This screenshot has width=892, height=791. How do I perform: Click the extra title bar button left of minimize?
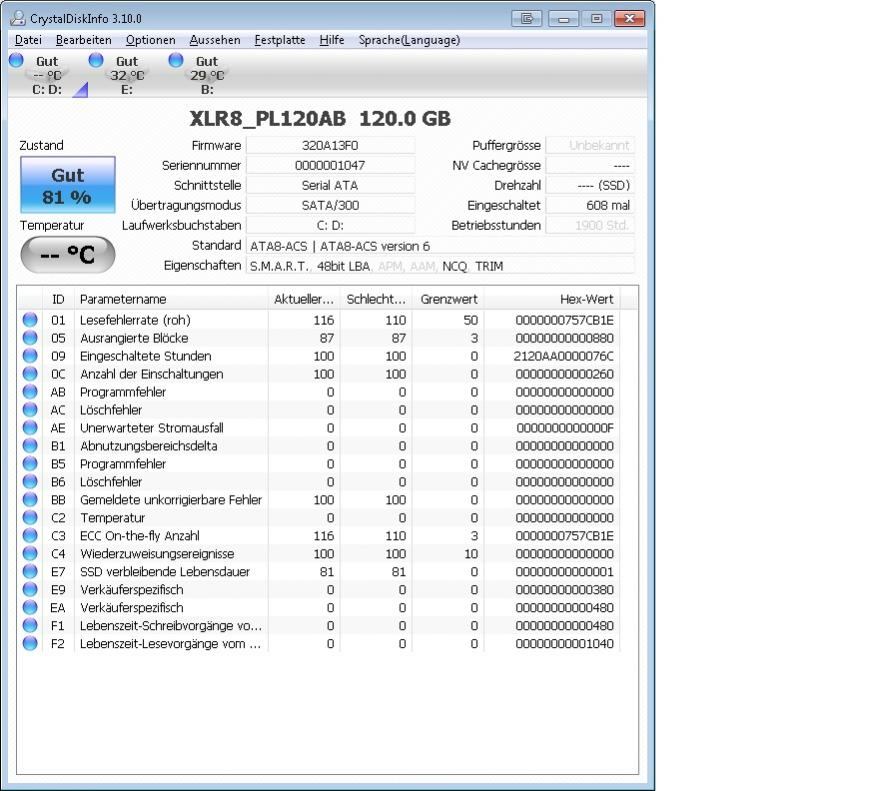527,18
